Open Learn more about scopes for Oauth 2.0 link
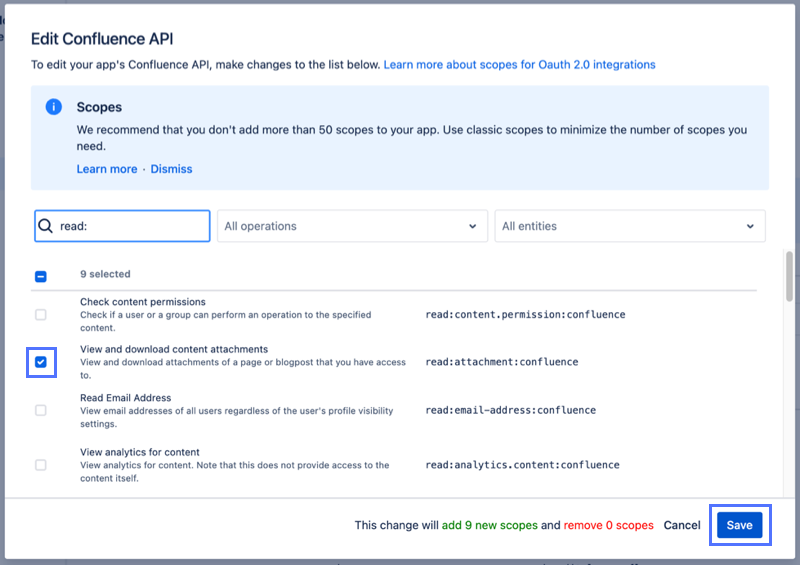The width and height of the screenshot is (800, 565). pyautogui.click(x=519, y=65)
